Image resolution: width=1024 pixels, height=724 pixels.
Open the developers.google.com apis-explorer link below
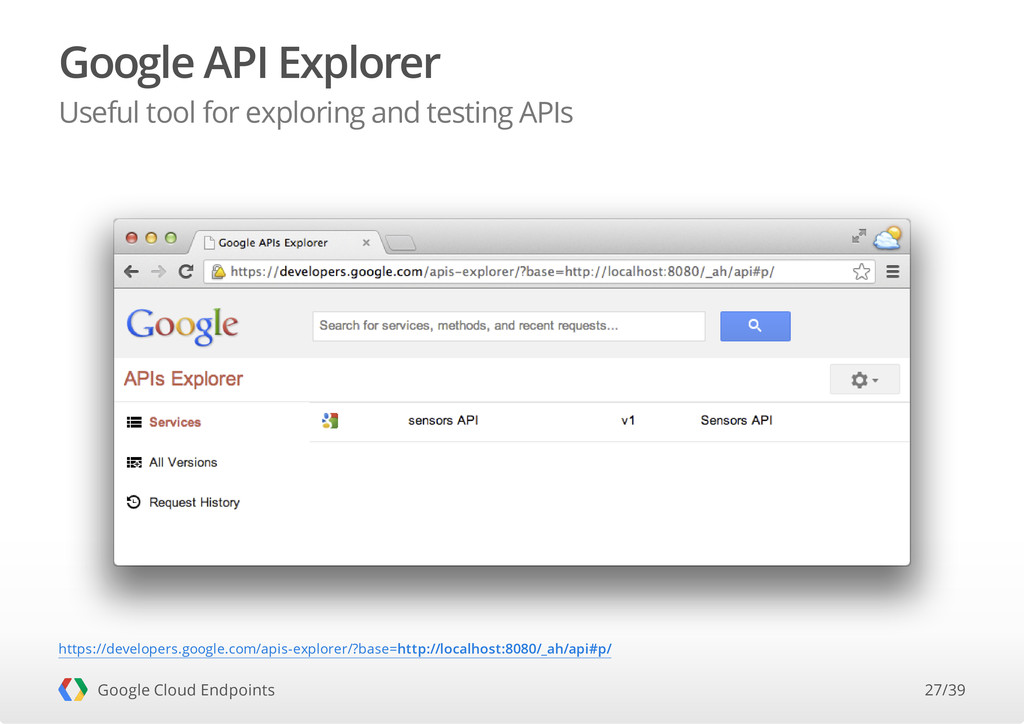335,649
